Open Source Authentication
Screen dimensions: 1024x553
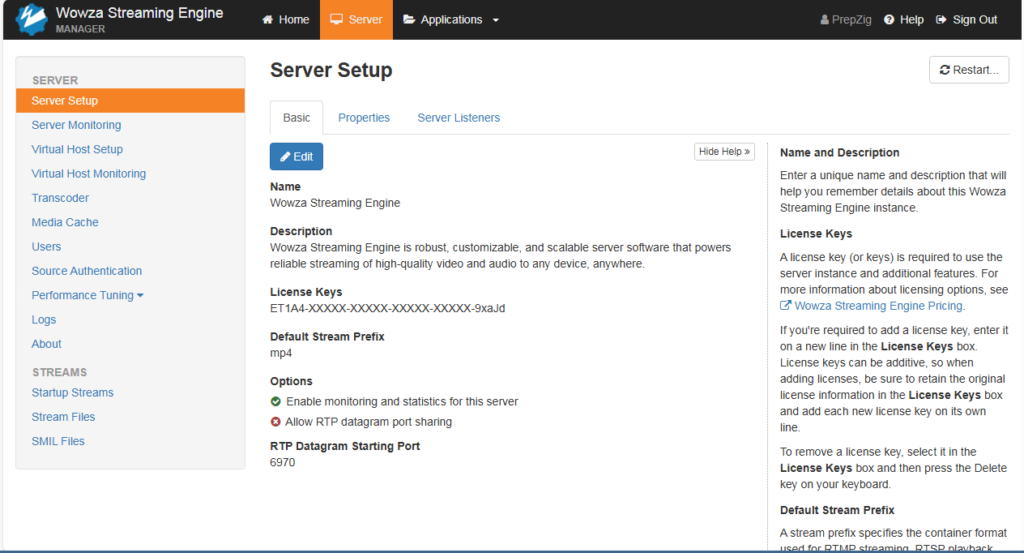pyautogui.click(x=87, y=271)
